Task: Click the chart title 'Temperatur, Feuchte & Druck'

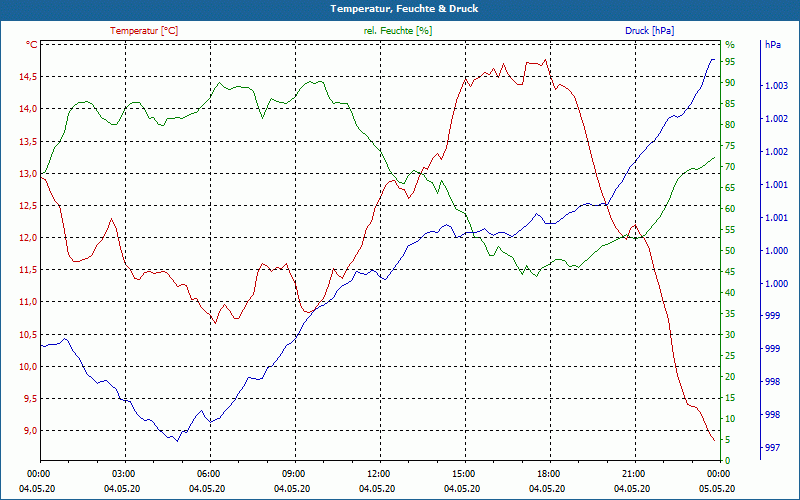Action: [x=404, y=9]
